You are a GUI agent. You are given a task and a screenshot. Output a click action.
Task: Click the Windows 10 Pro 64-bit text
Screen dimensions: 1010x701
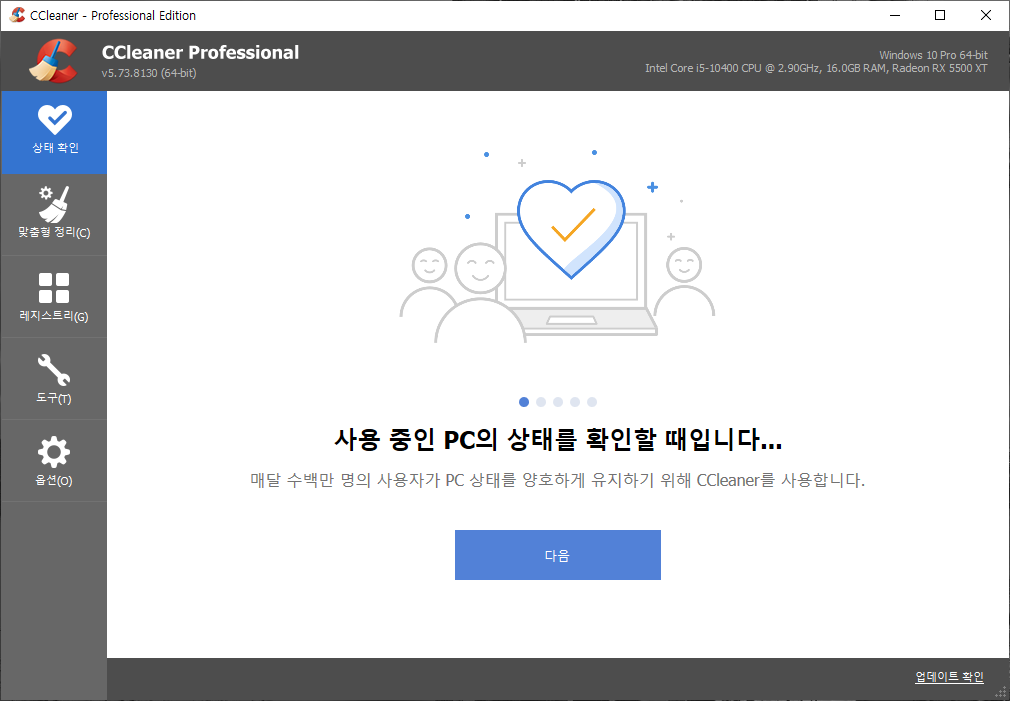click(933, 55)
